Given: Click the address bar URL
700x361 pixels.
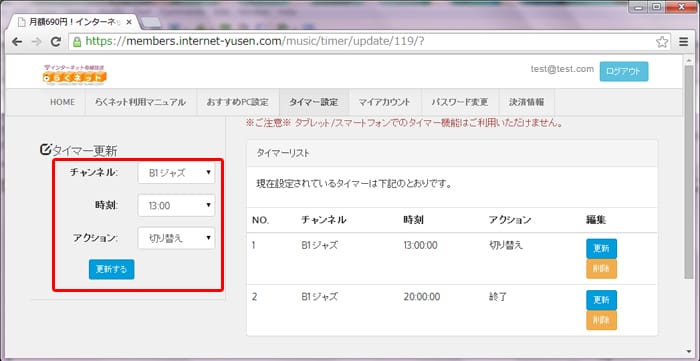Looking at the screenshot, I should (254, 42).
